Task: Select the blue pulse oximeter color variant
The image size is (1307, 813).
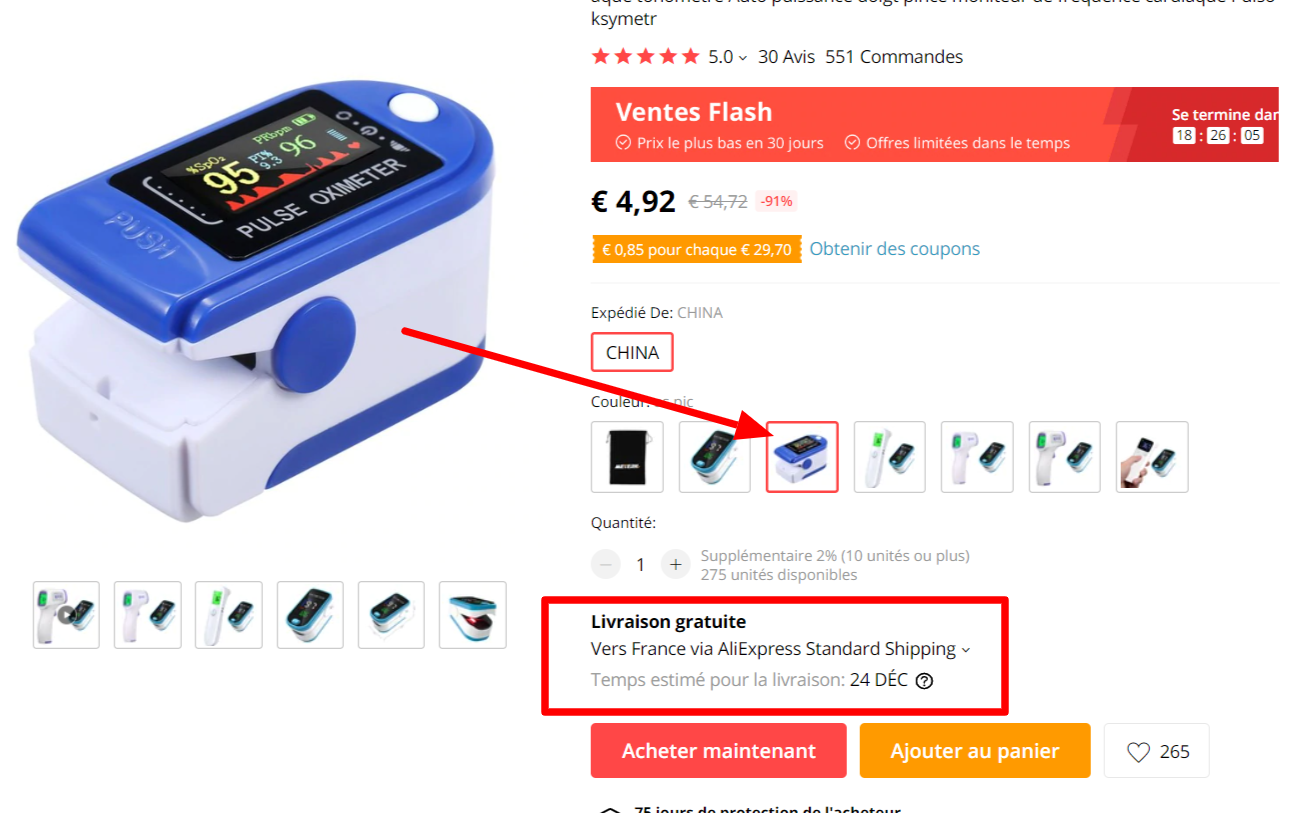Action: [x=802, y=457]
